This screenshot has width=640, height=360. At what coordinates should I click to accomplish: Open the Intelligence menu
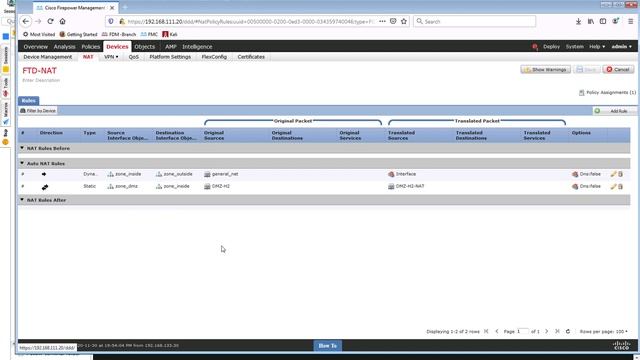click(x=197, y=47)
